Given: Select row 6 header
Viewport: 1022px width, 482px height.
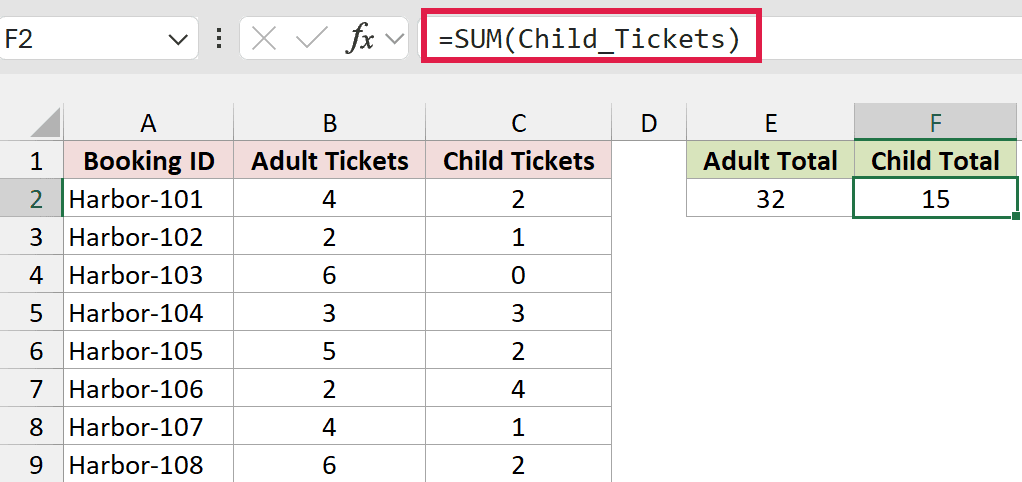Looking at the screenshot, I should click(31, 350).
